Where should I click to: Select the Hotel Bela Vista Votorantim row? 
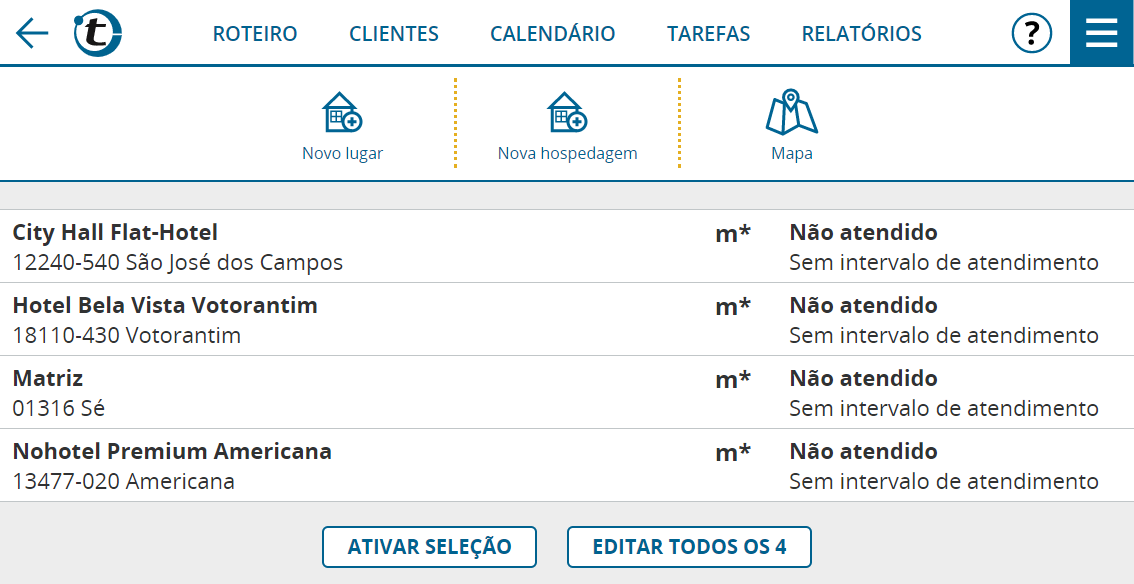[567, 319]
